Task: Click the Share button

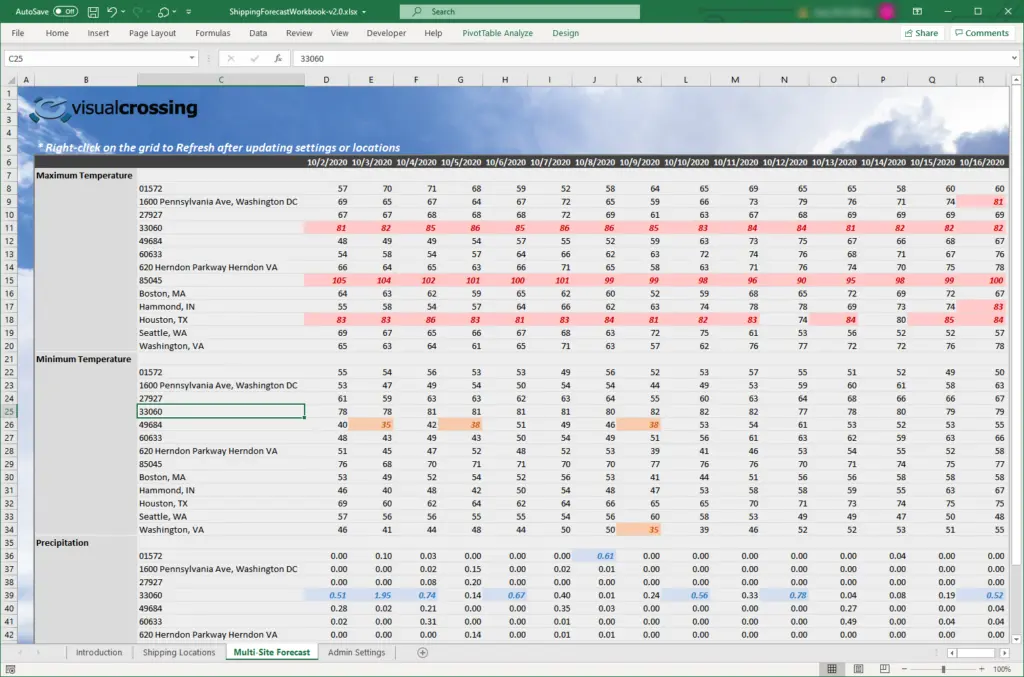Action: click(x=921, y=33)
